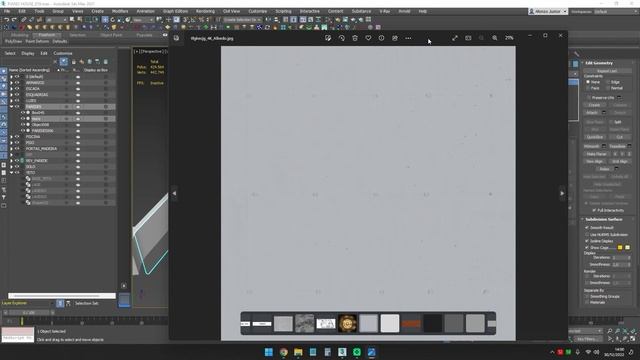
Task: Click the QuickSlice button
Action: point(595,137)
